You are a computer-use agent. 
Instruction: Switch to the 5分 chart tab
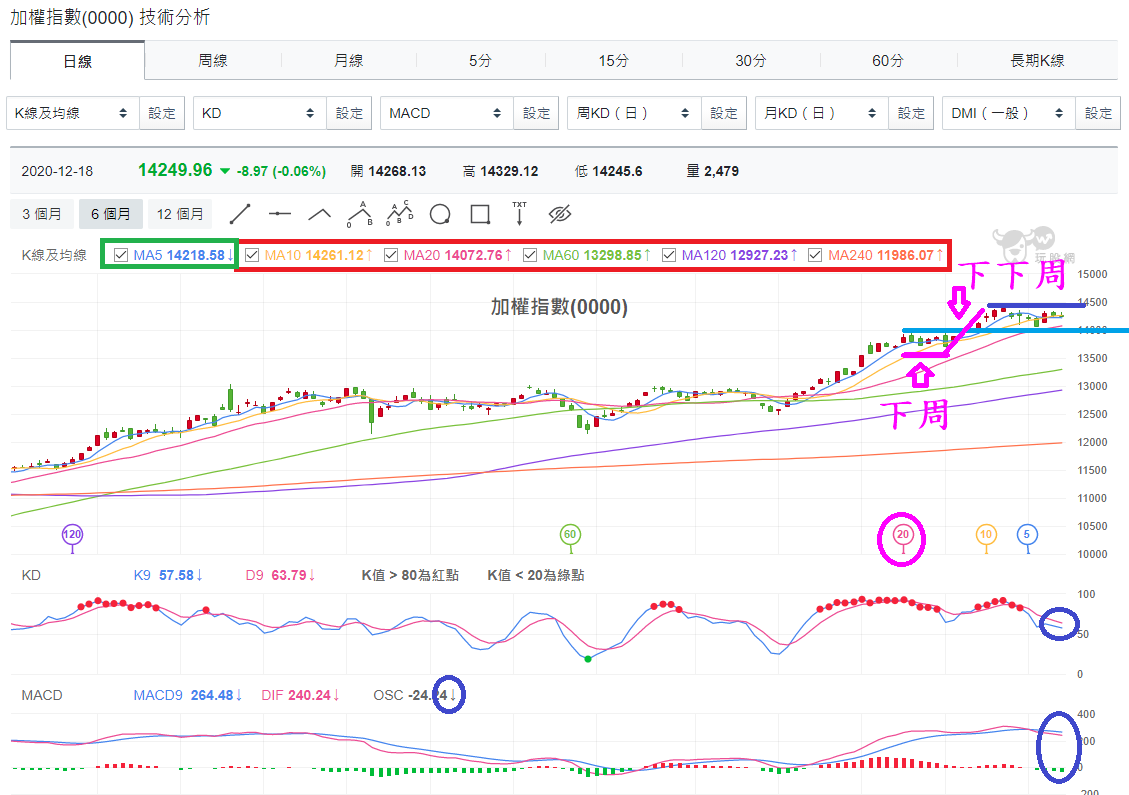[480, 60]
